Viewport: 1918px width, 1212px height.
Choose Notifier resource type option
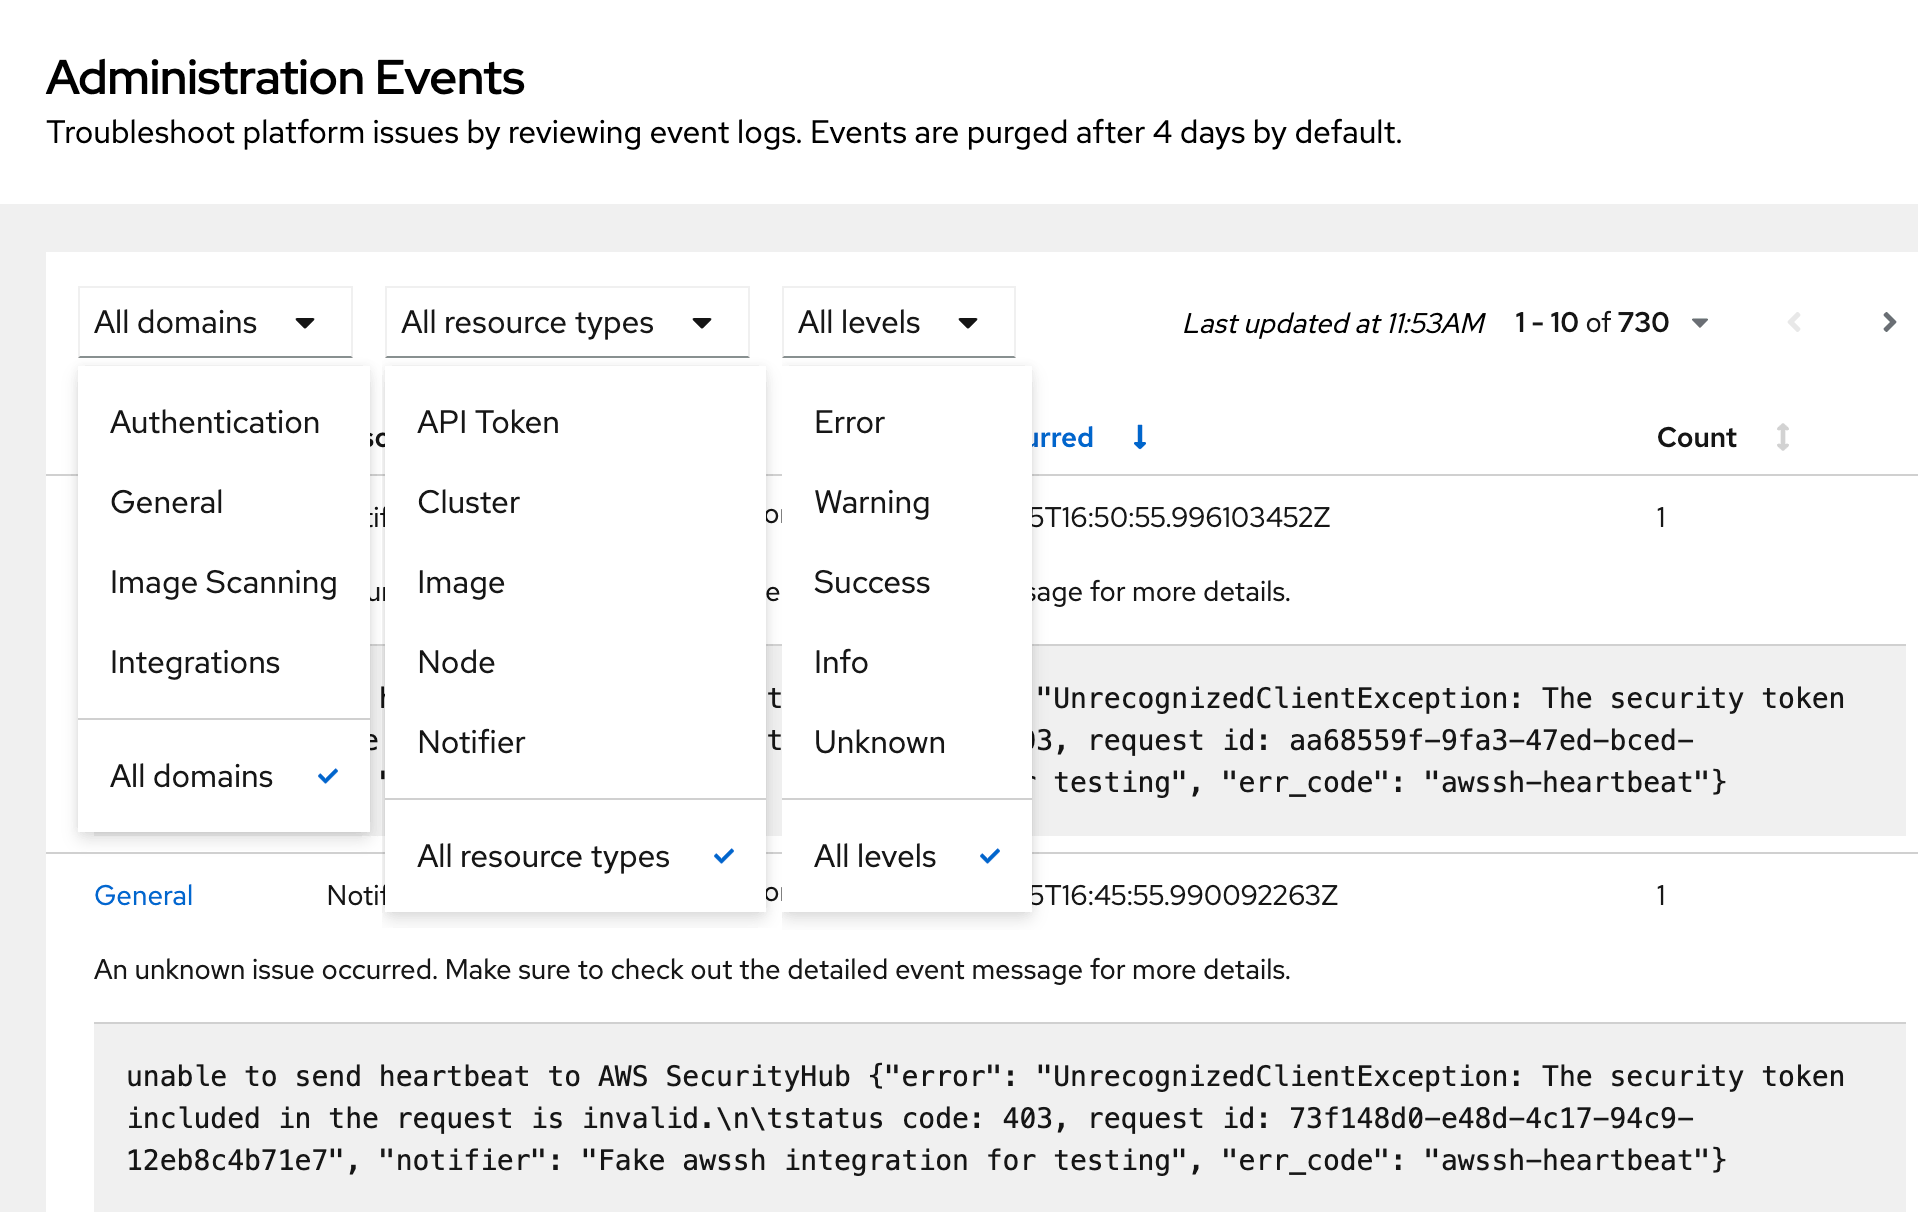coord(471,742)
